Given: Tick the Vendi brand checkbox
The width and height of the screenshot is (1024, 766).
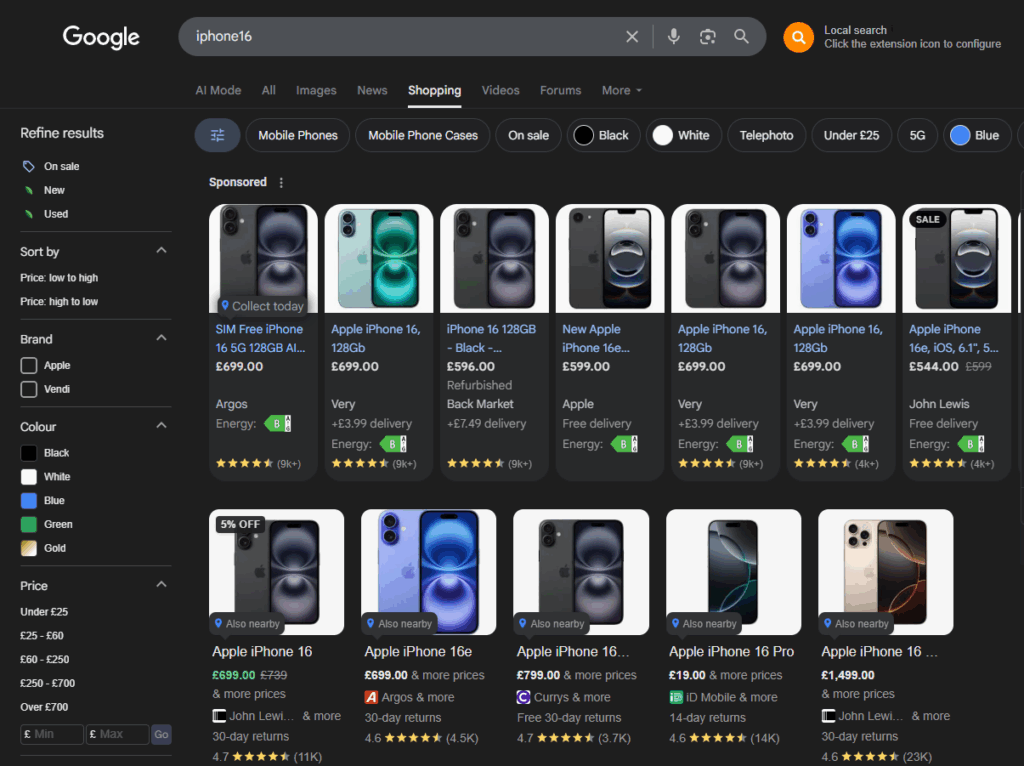Looking at the screenshot, I should (x=29, y=389).
